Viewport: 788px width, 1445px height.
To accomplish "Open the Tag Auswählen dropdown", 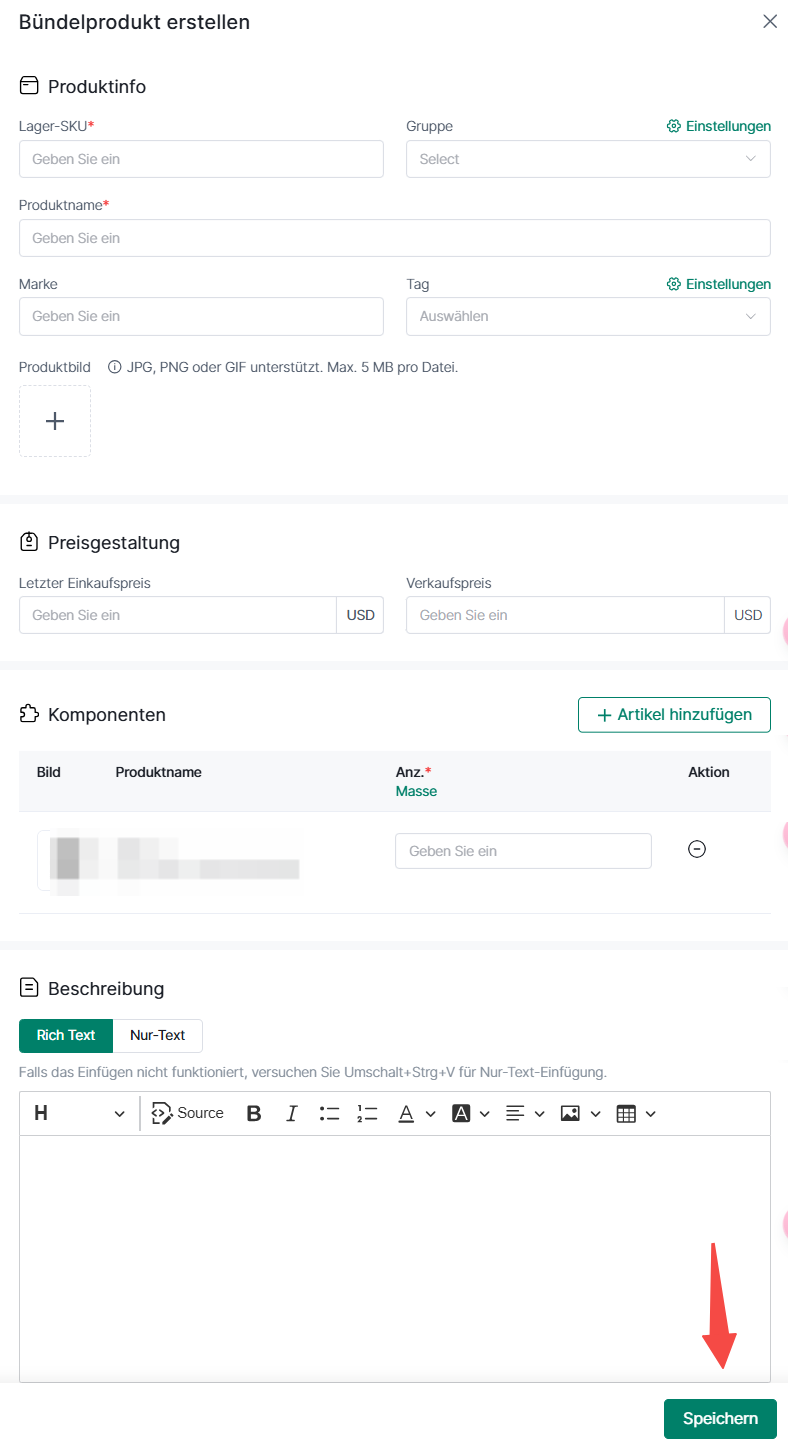I will pos(588,316).
